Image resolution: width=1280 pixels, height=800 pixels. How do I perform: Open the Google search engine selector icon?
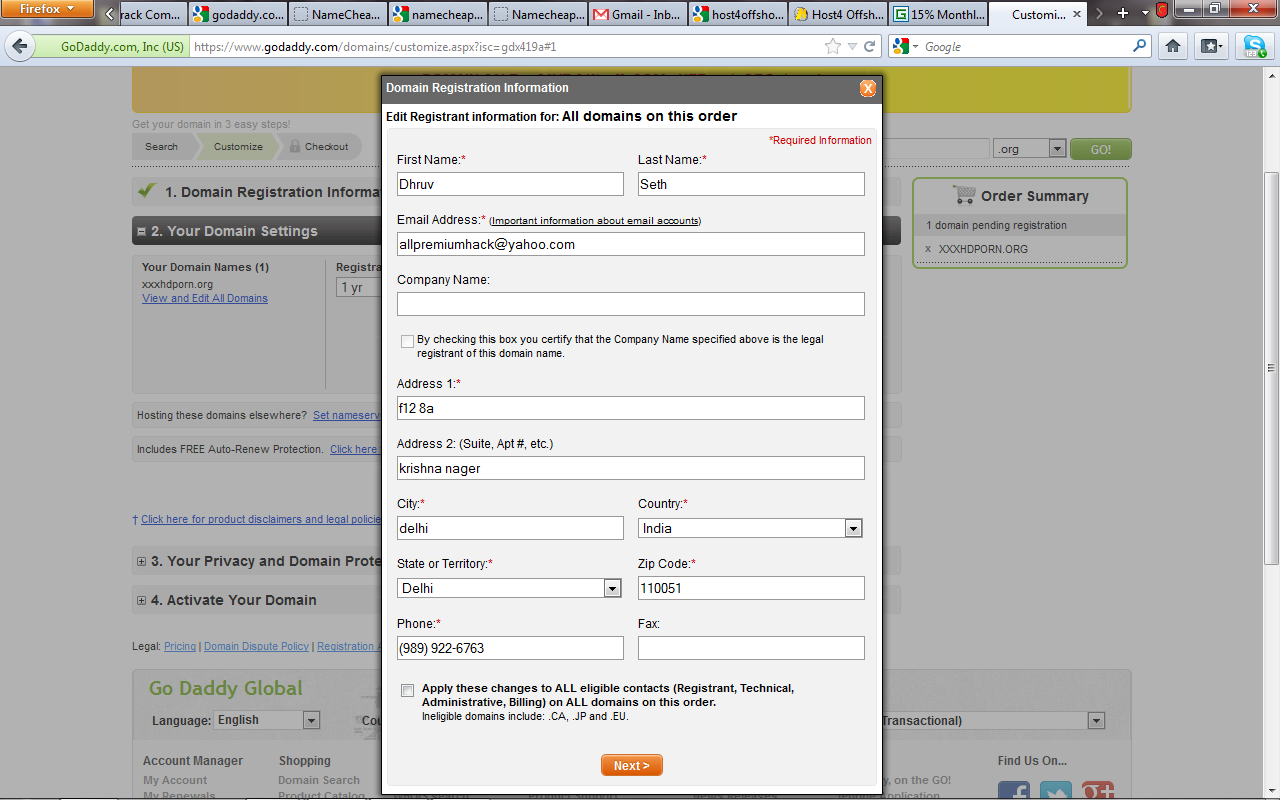tap(905, 46)
